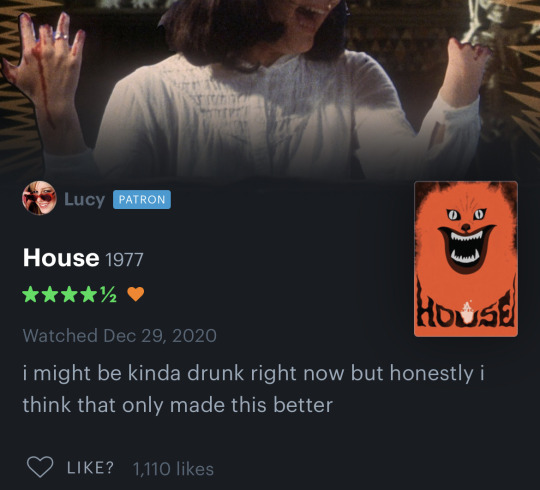The image size is (540, 490).
Task: Tap the cat face on the poster
Action: click(x=466, y=238)
